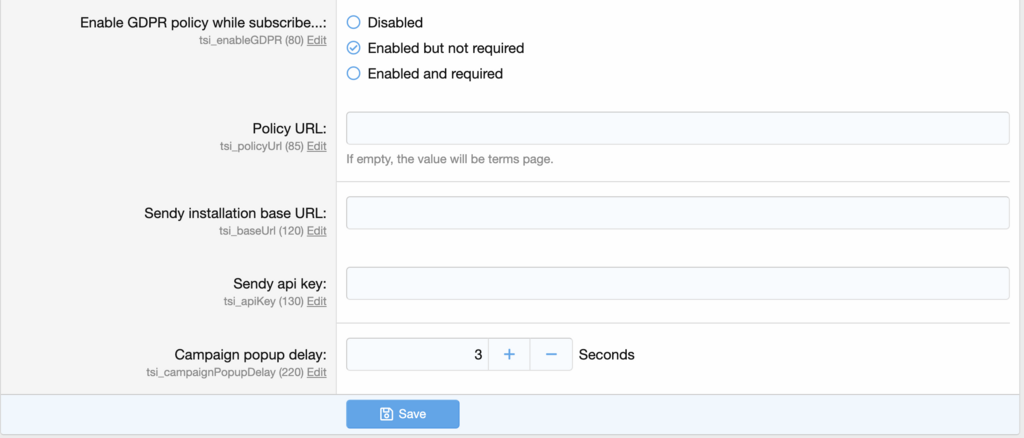Choose Enabled but not required option
The height and width of the screenshot is (438, 1024).
coord(353,48)
